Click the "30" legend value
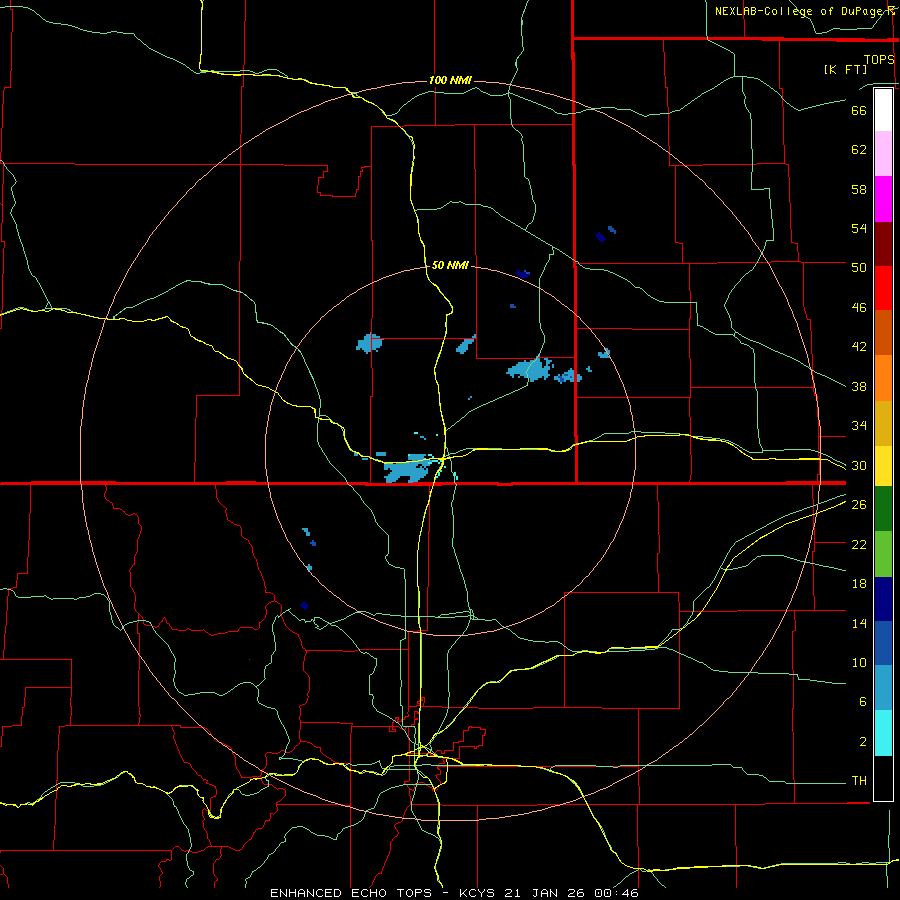The image size is (900, 900). (x=859, y=465)
